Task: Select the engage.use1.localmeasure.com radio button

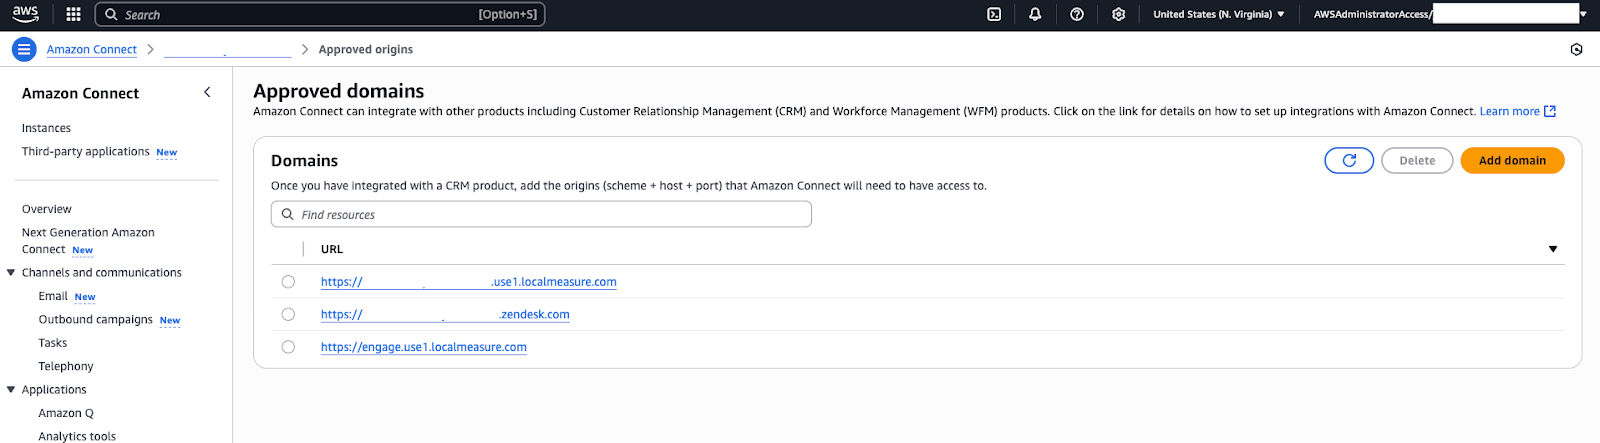Action: [288, 347]
